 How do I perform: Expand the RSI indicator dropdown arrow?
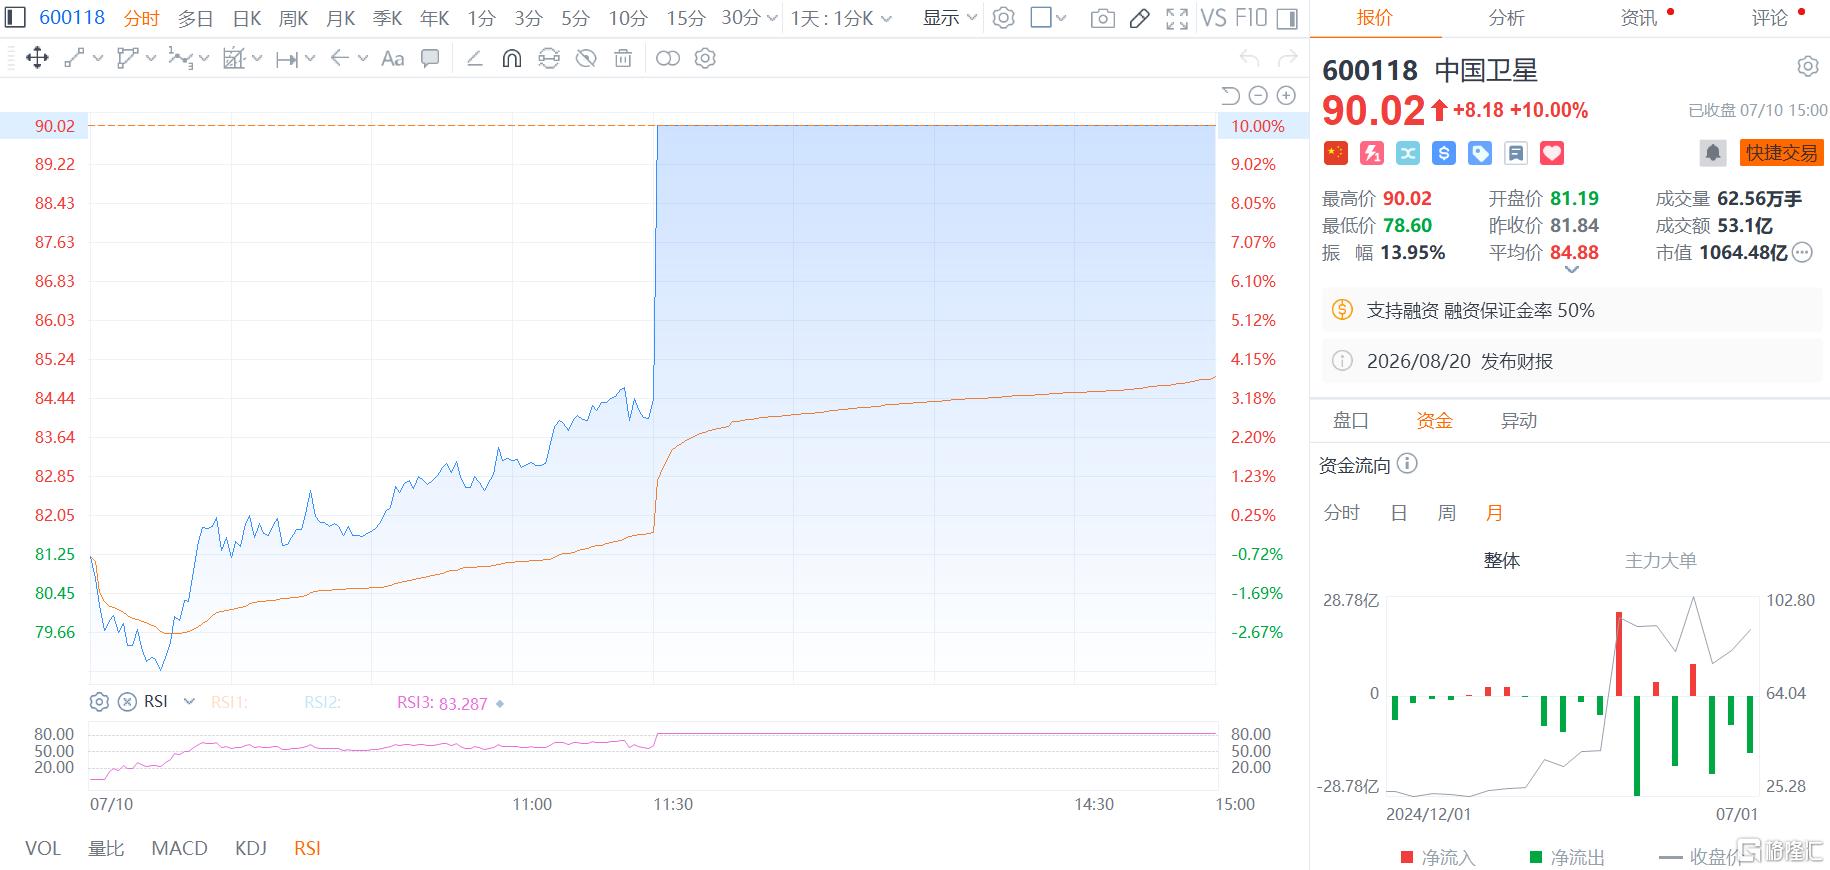click(189, 702)
